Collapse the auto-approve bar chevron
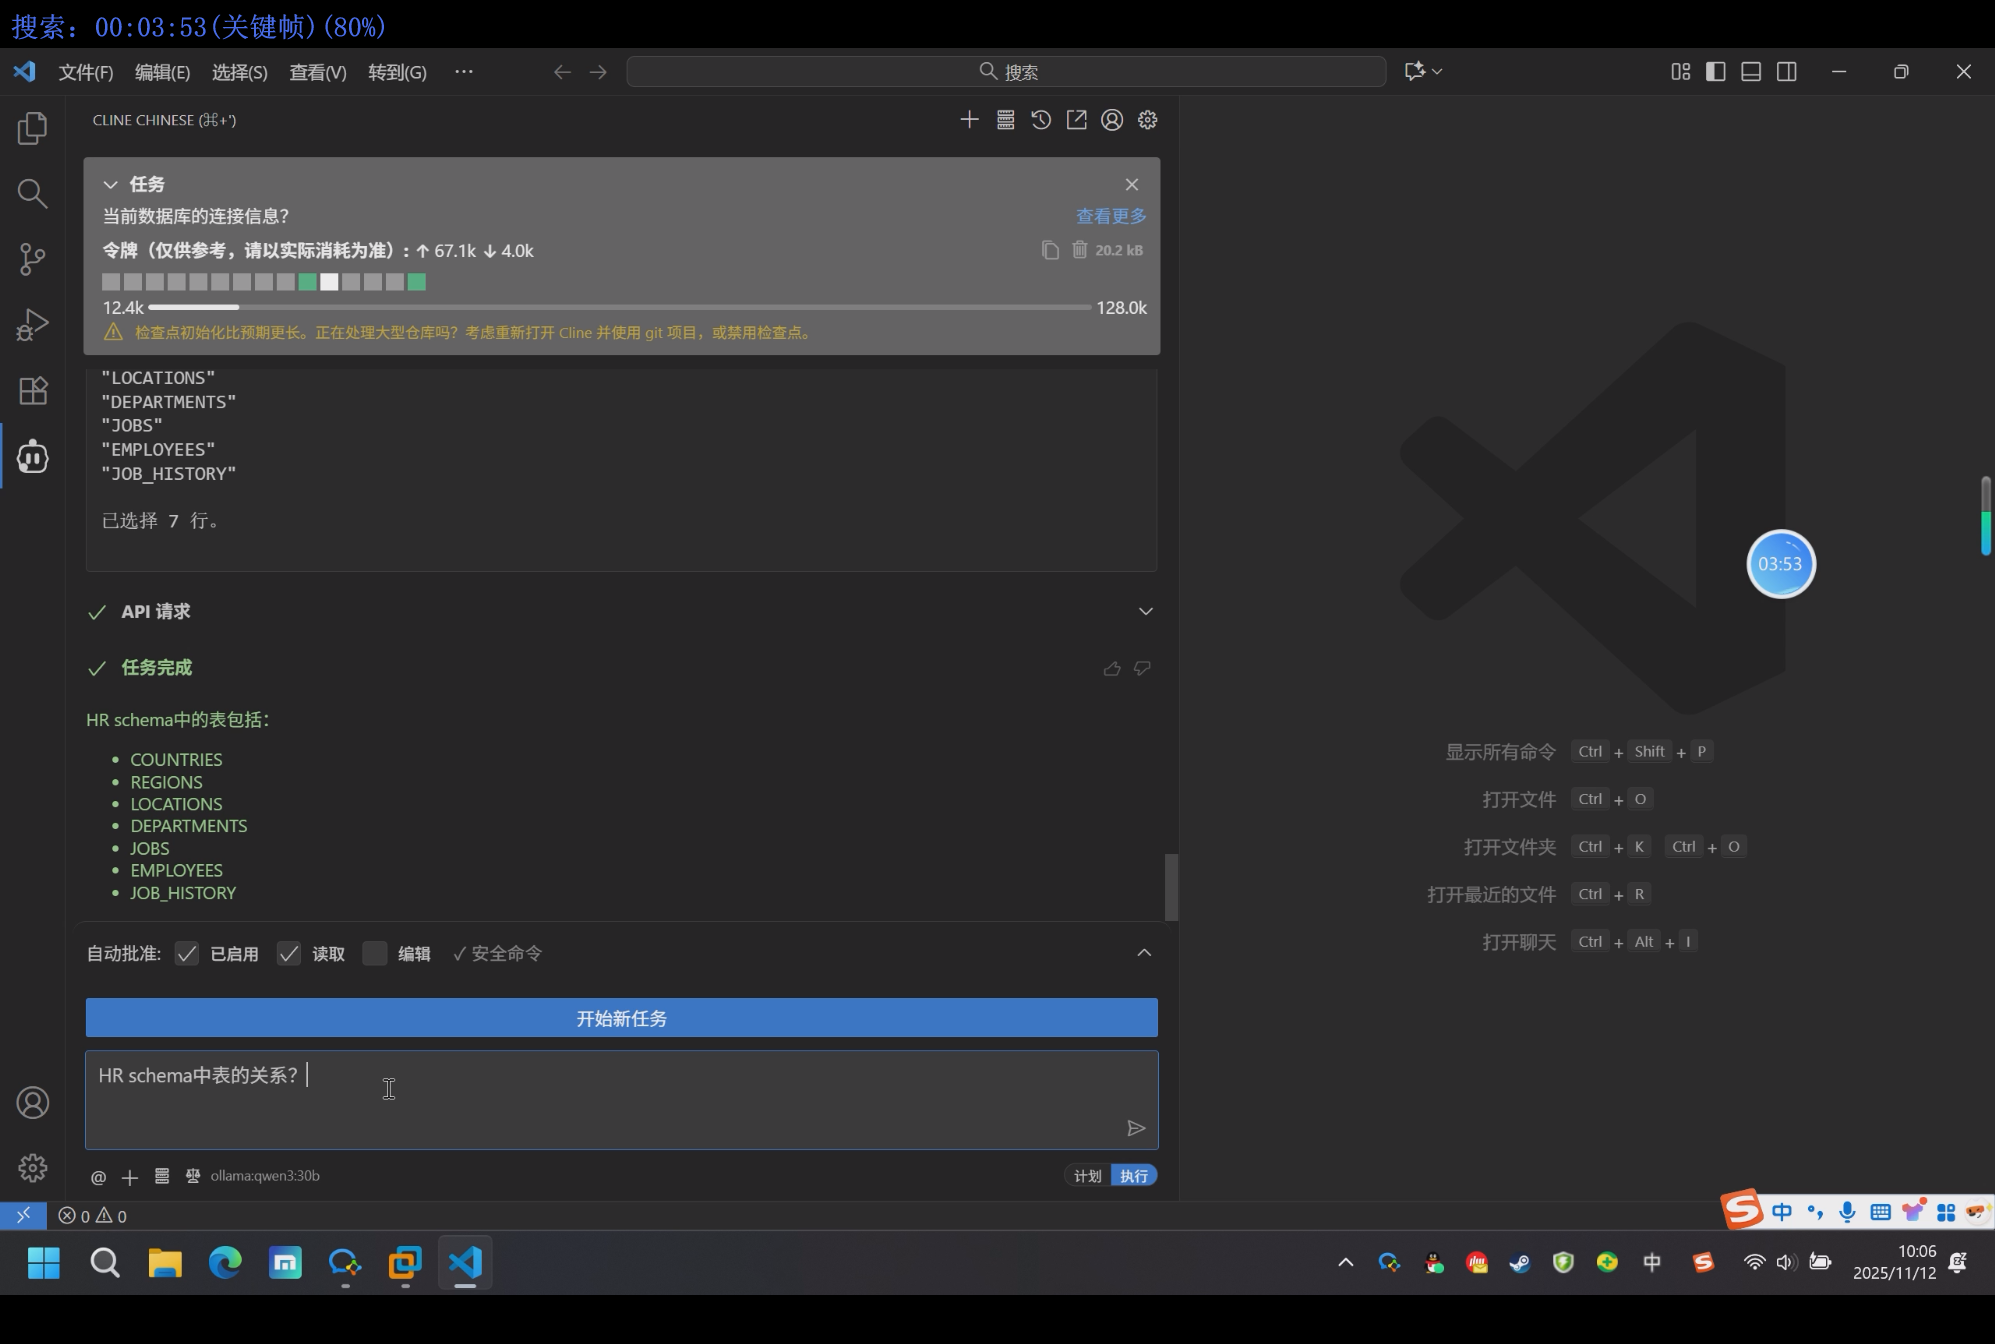This screenshot has width=1995, height=1344. [1144, 953]
